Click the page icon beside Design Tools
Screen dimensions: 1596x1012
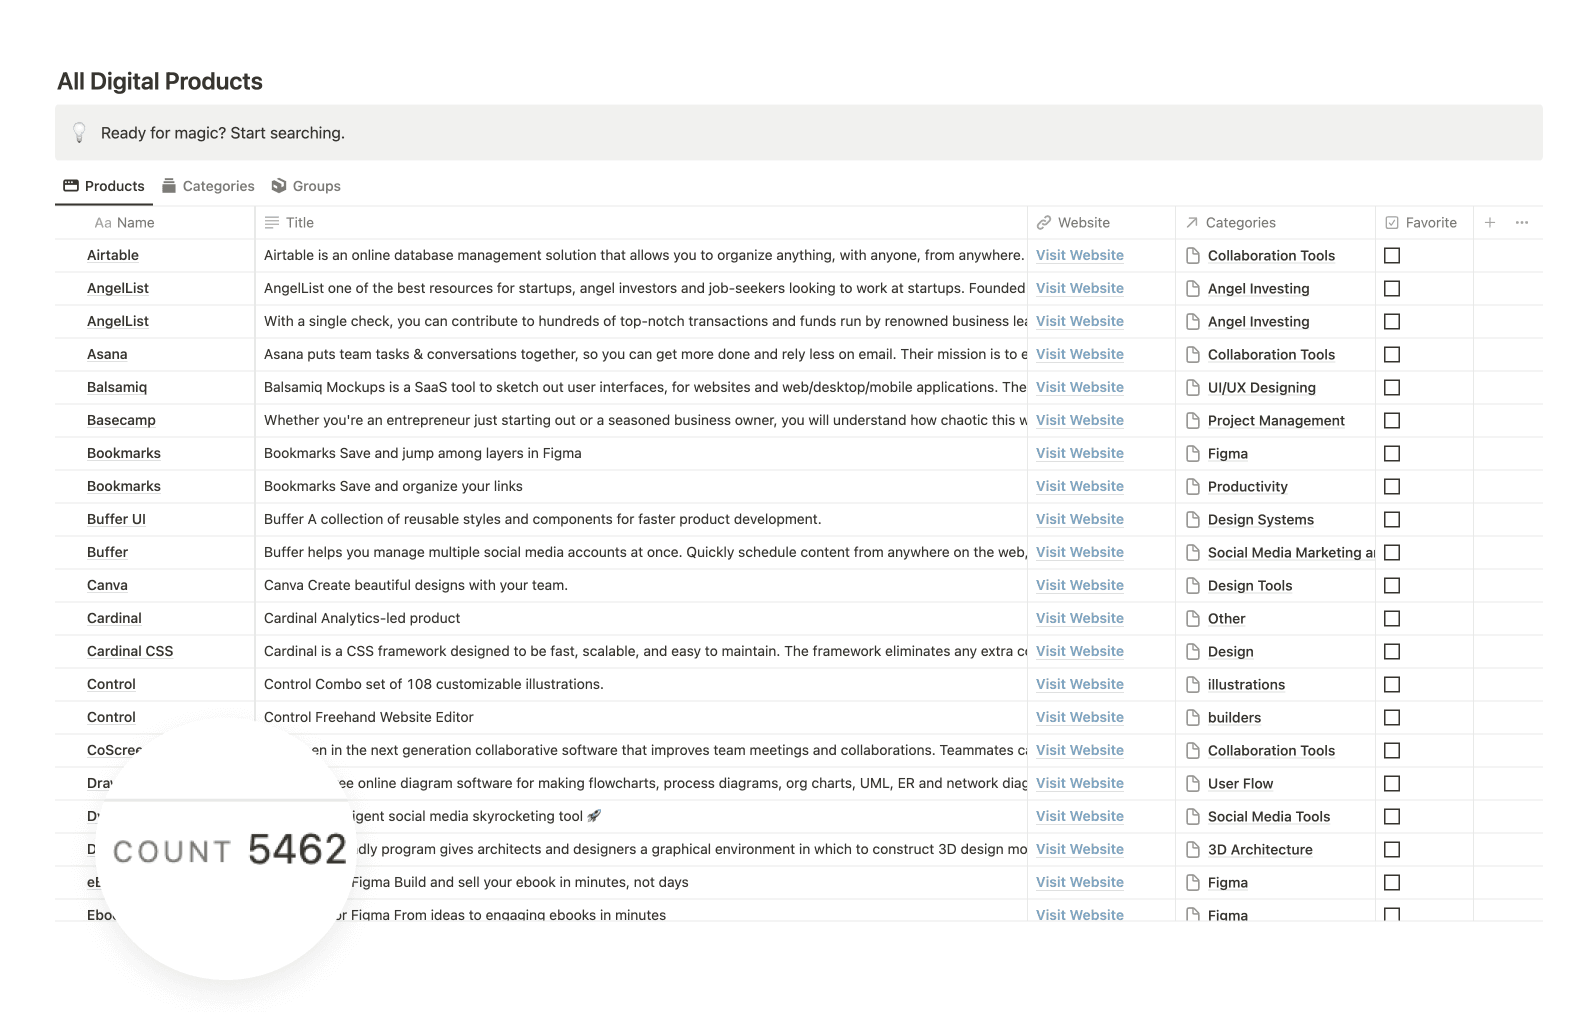coord(1192,586)
